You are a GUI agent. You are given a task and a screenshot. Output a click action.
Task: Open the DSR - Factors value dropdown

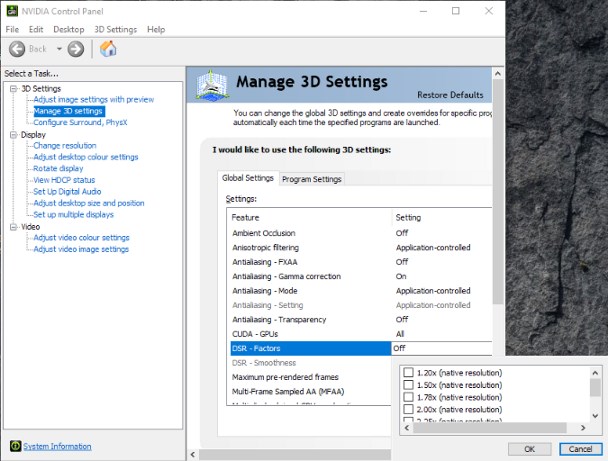click(441, 348)
